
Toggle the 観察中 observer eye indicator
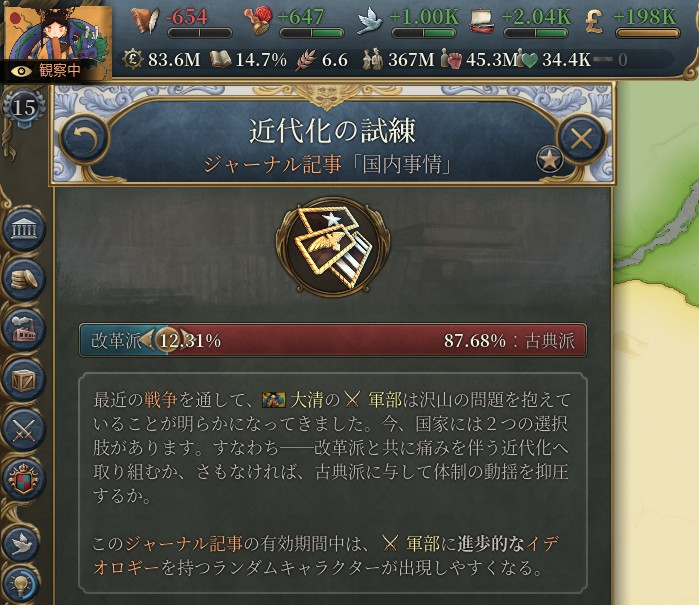tap(43, 70)
